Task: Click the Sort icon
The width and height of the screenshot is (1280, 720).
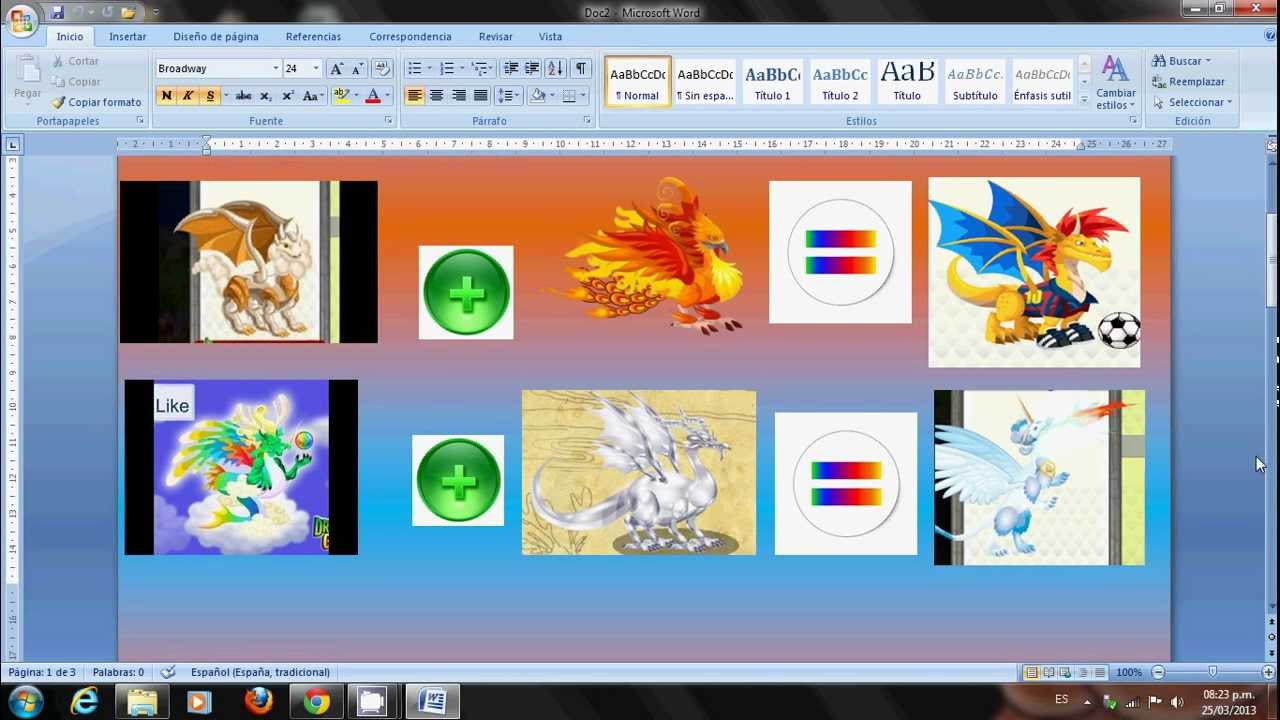Action: tap(555, 68)
